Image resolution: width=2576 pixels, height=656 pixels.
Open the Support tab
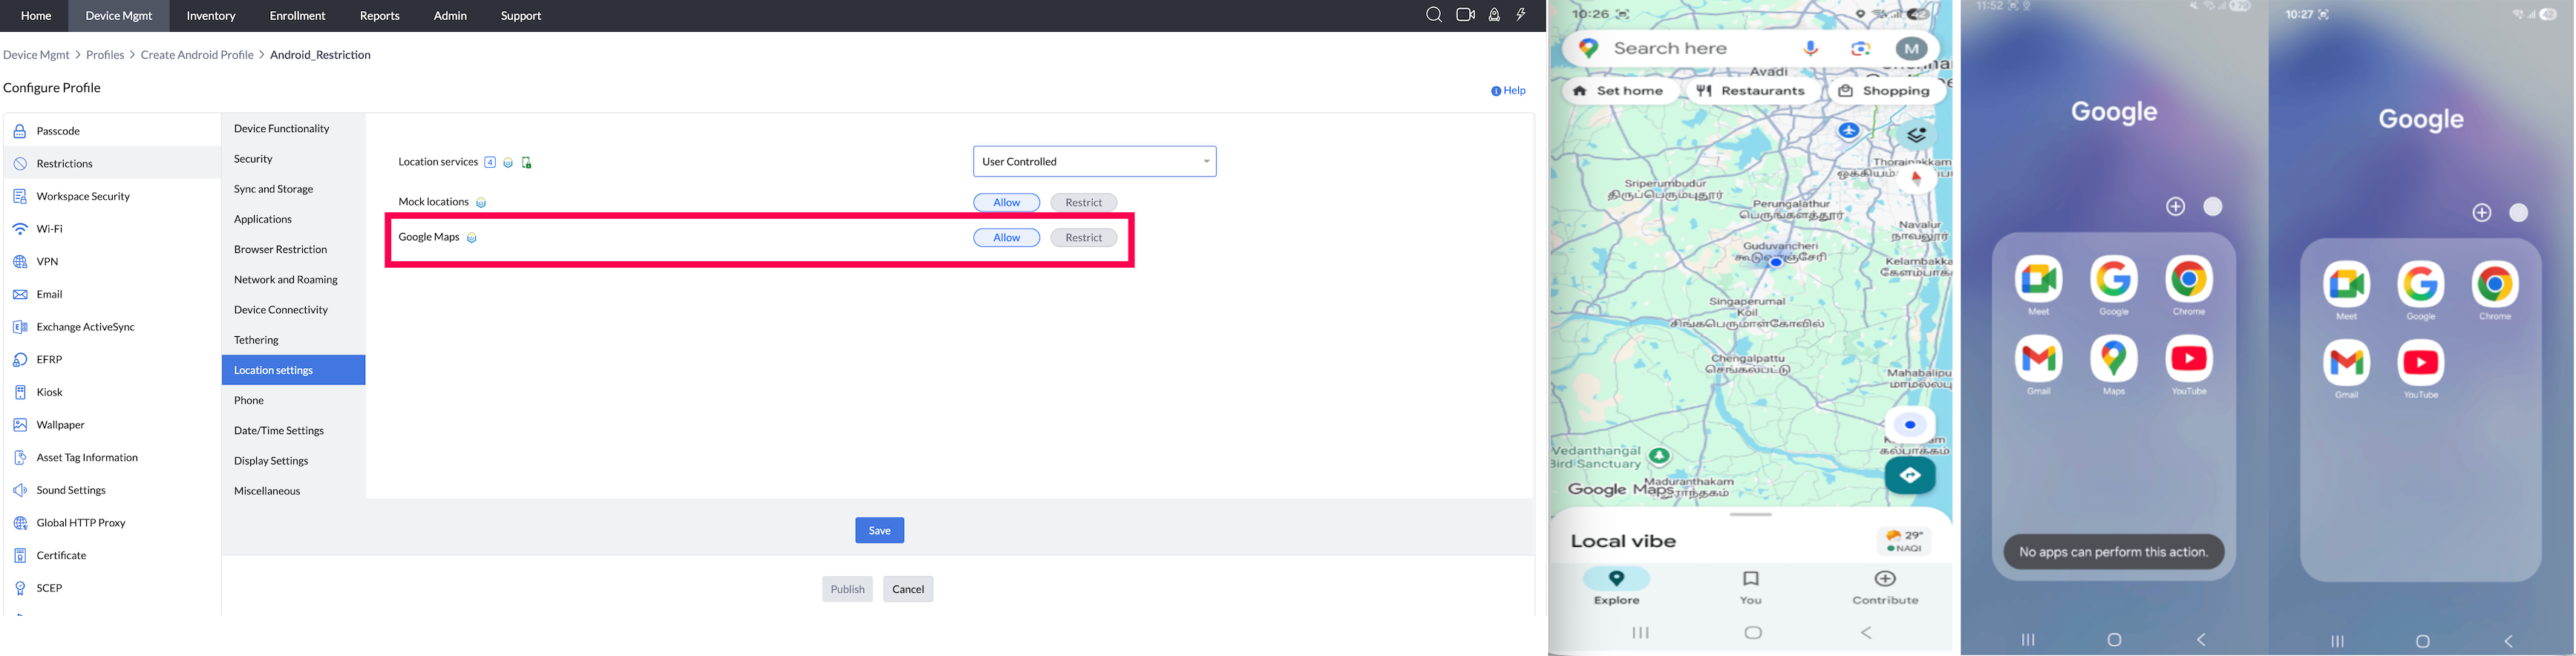[521, 16]
